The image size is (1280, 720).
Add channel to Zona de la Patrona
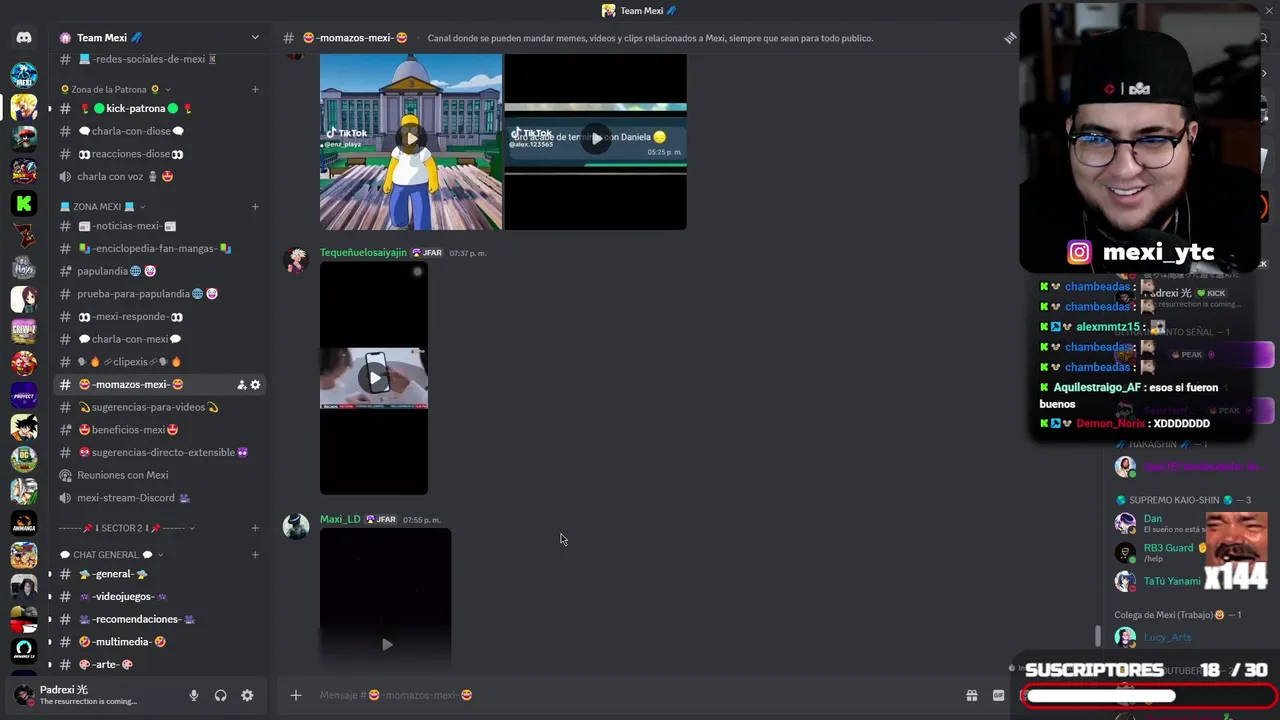pos(255,89)
